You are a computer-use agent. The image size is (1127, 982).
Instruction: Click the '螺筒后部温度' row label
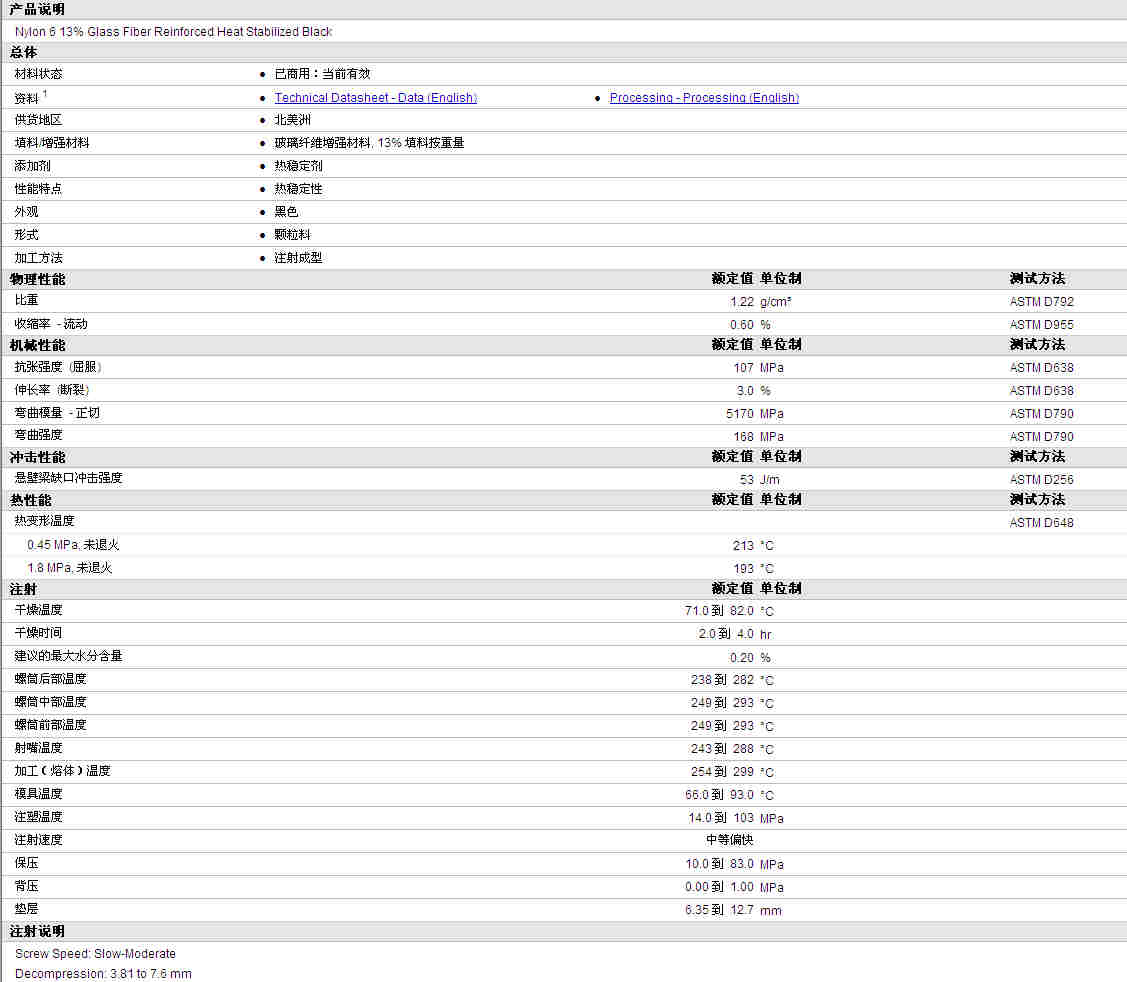[50, 679]
